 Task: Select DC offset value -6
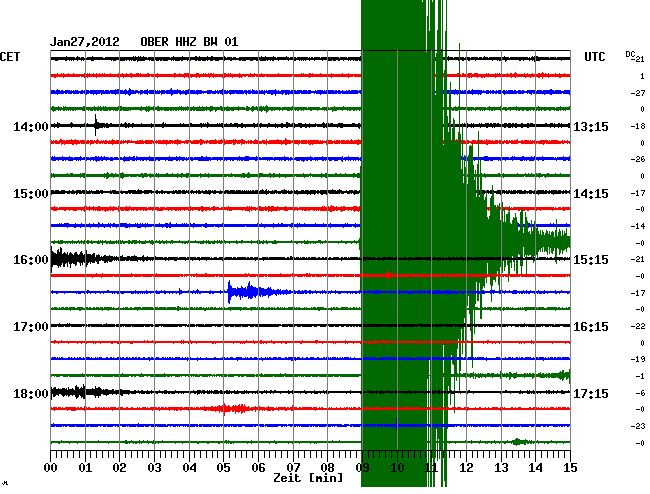[x=640, y=392]
